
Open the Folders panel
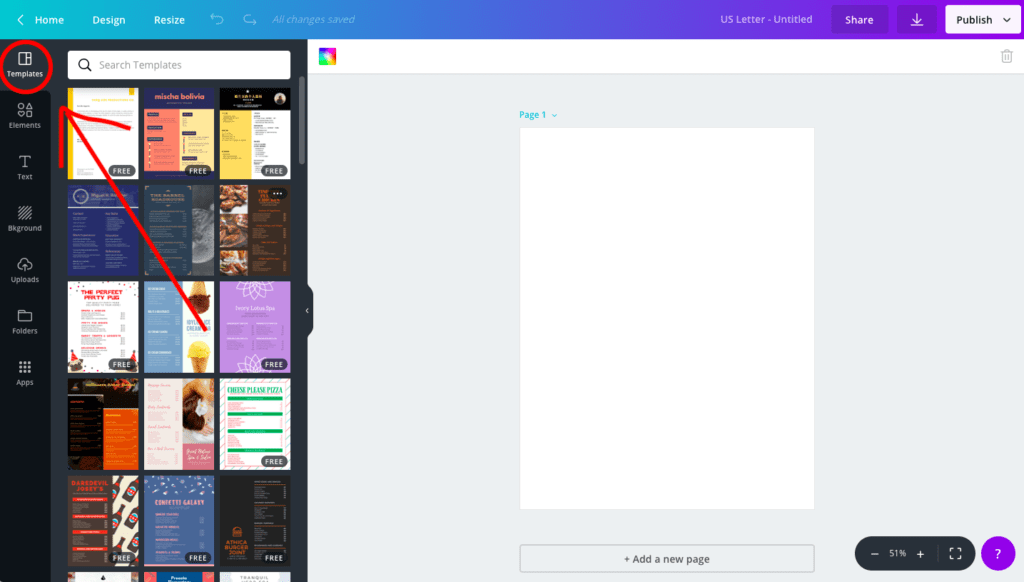(x=25, y=321)
